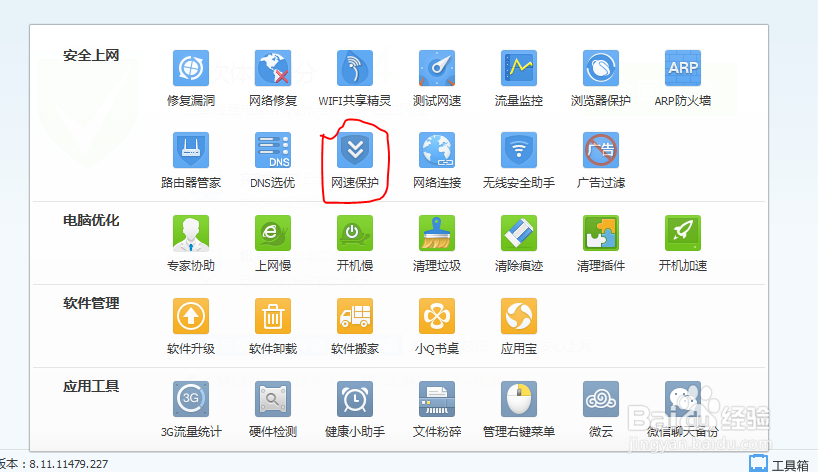Screen dimensions: 818x472
Task: Open 软件卸载 uninstall tool
Action: tap(273, 316)
